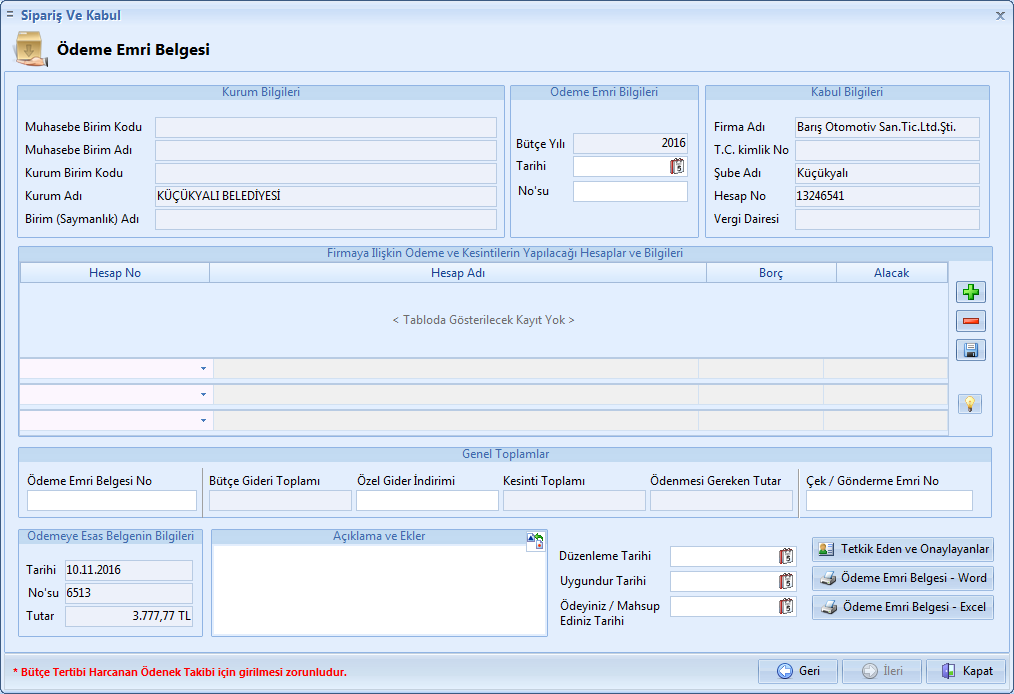
Task: Click the Hesap Adı column header
Action: coord(457,273)
